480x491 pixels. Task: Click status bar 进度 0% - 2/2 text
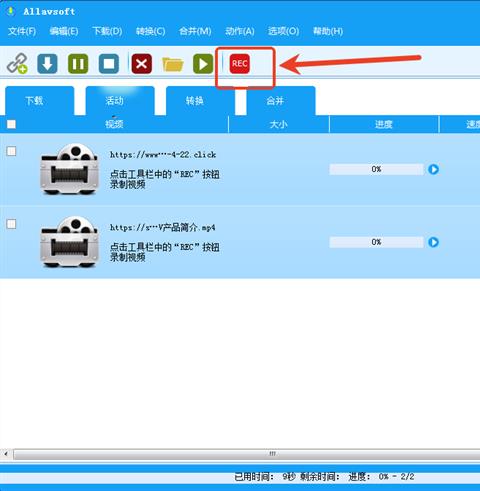pyautogui.click(x=381, y=477)
